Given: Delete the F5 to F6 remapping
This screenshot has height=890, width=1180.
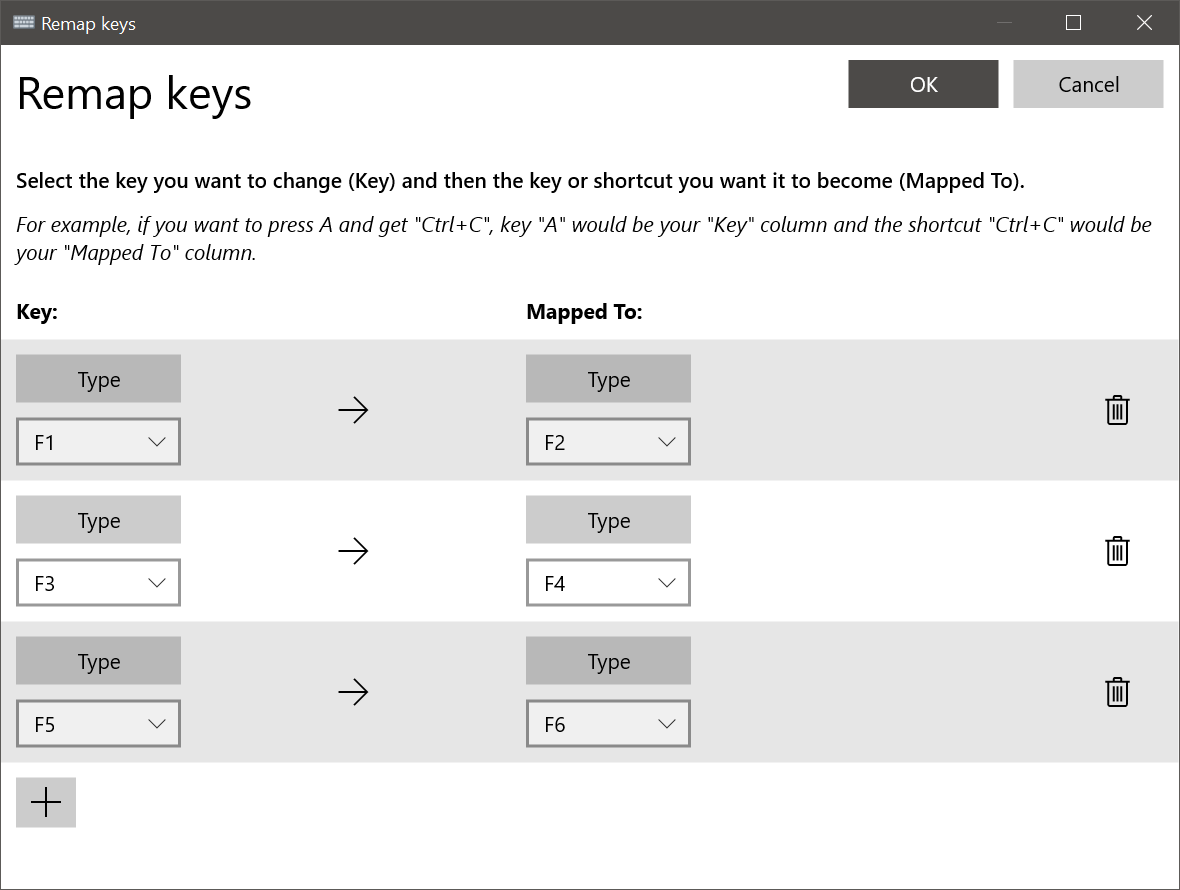Looking at the screenshot, I should [1117, 692].
